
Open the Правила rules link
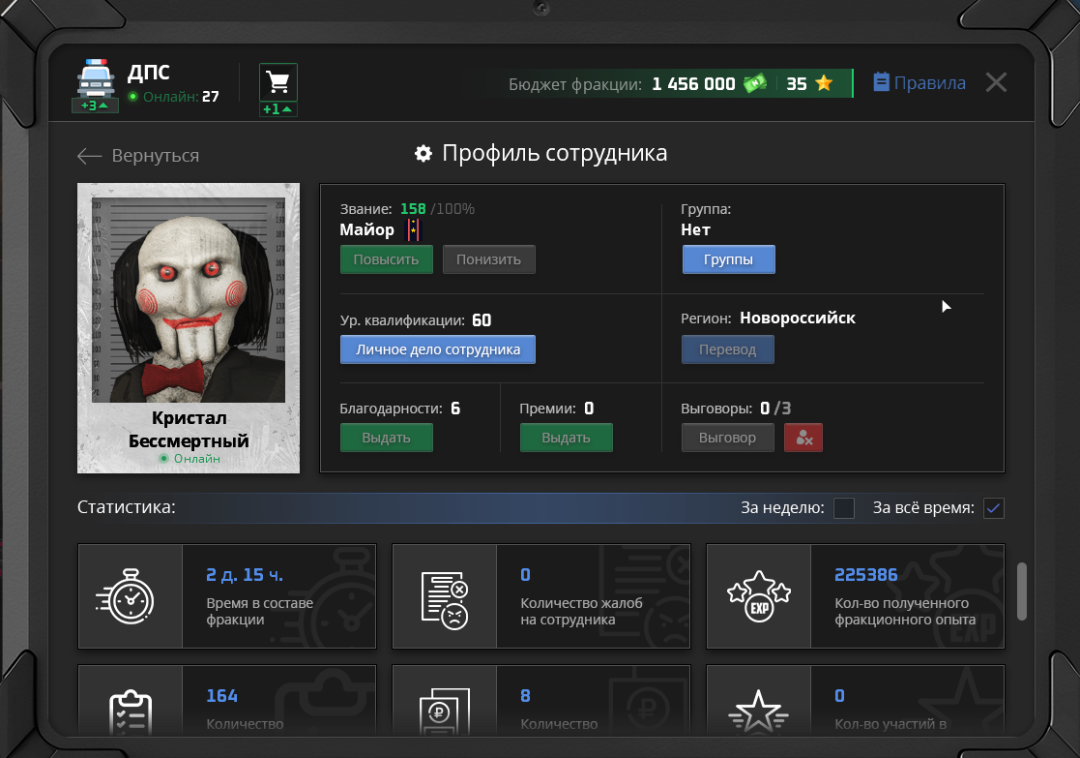pyautogui.click(x=919, y=83)
